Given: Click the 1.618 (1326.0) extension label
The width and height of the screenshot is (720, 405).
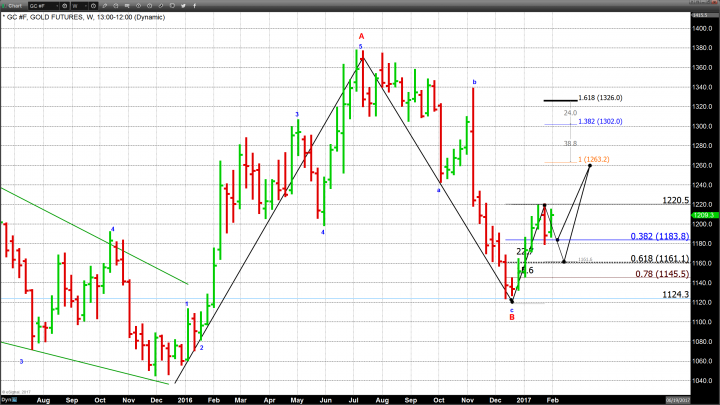Looking at the screenshot, I should click(x=600, y=99).
